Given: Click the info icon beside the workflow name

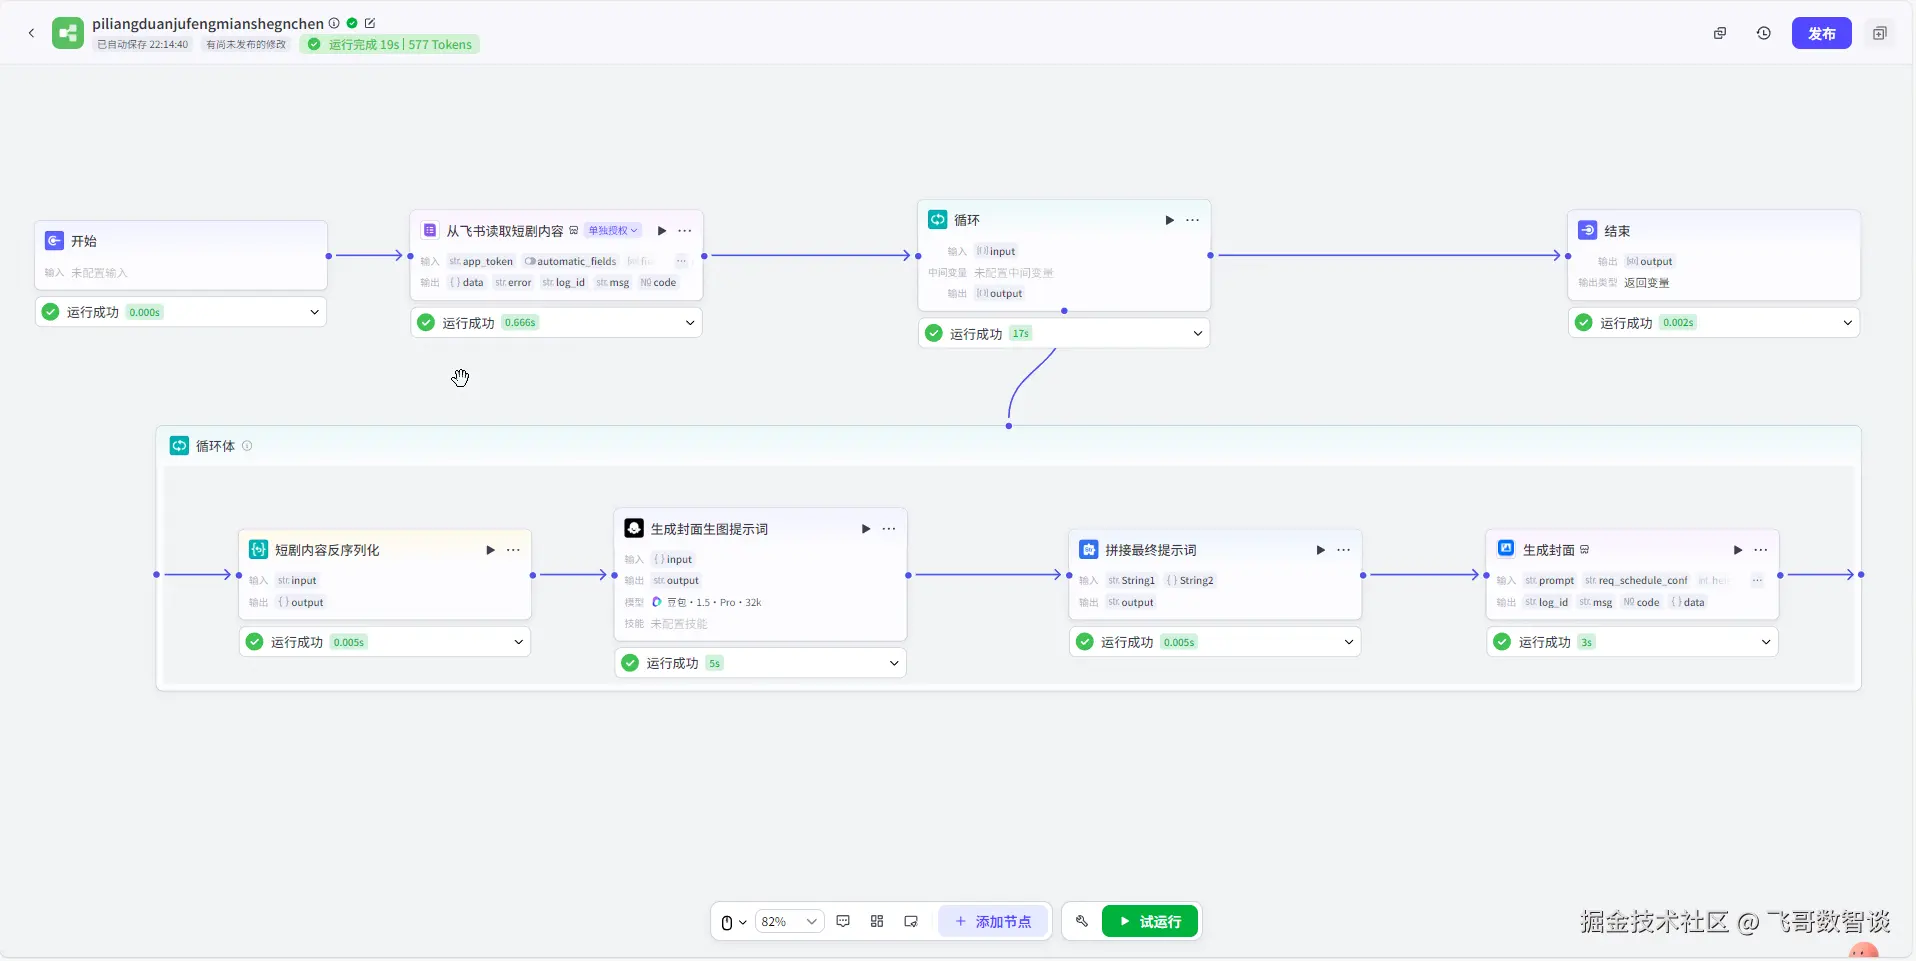Looking at the screenshot, I should pos(334,23).
